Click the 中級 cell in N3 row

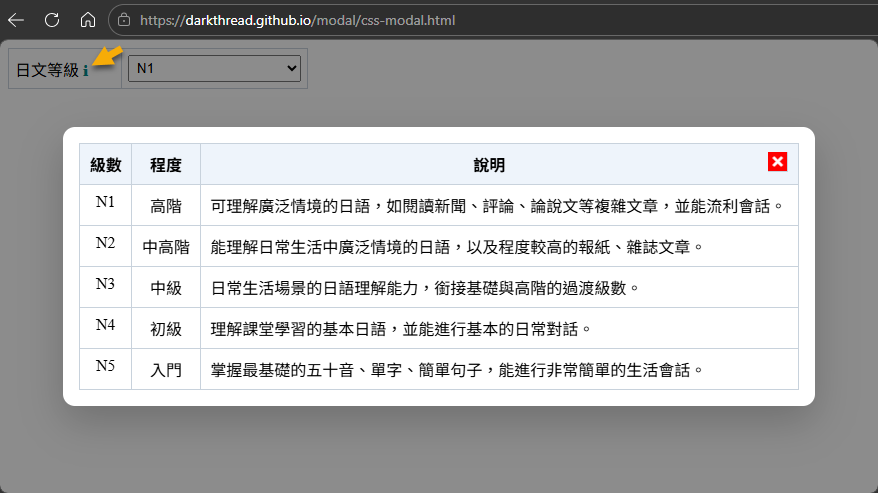pos(166,288)
